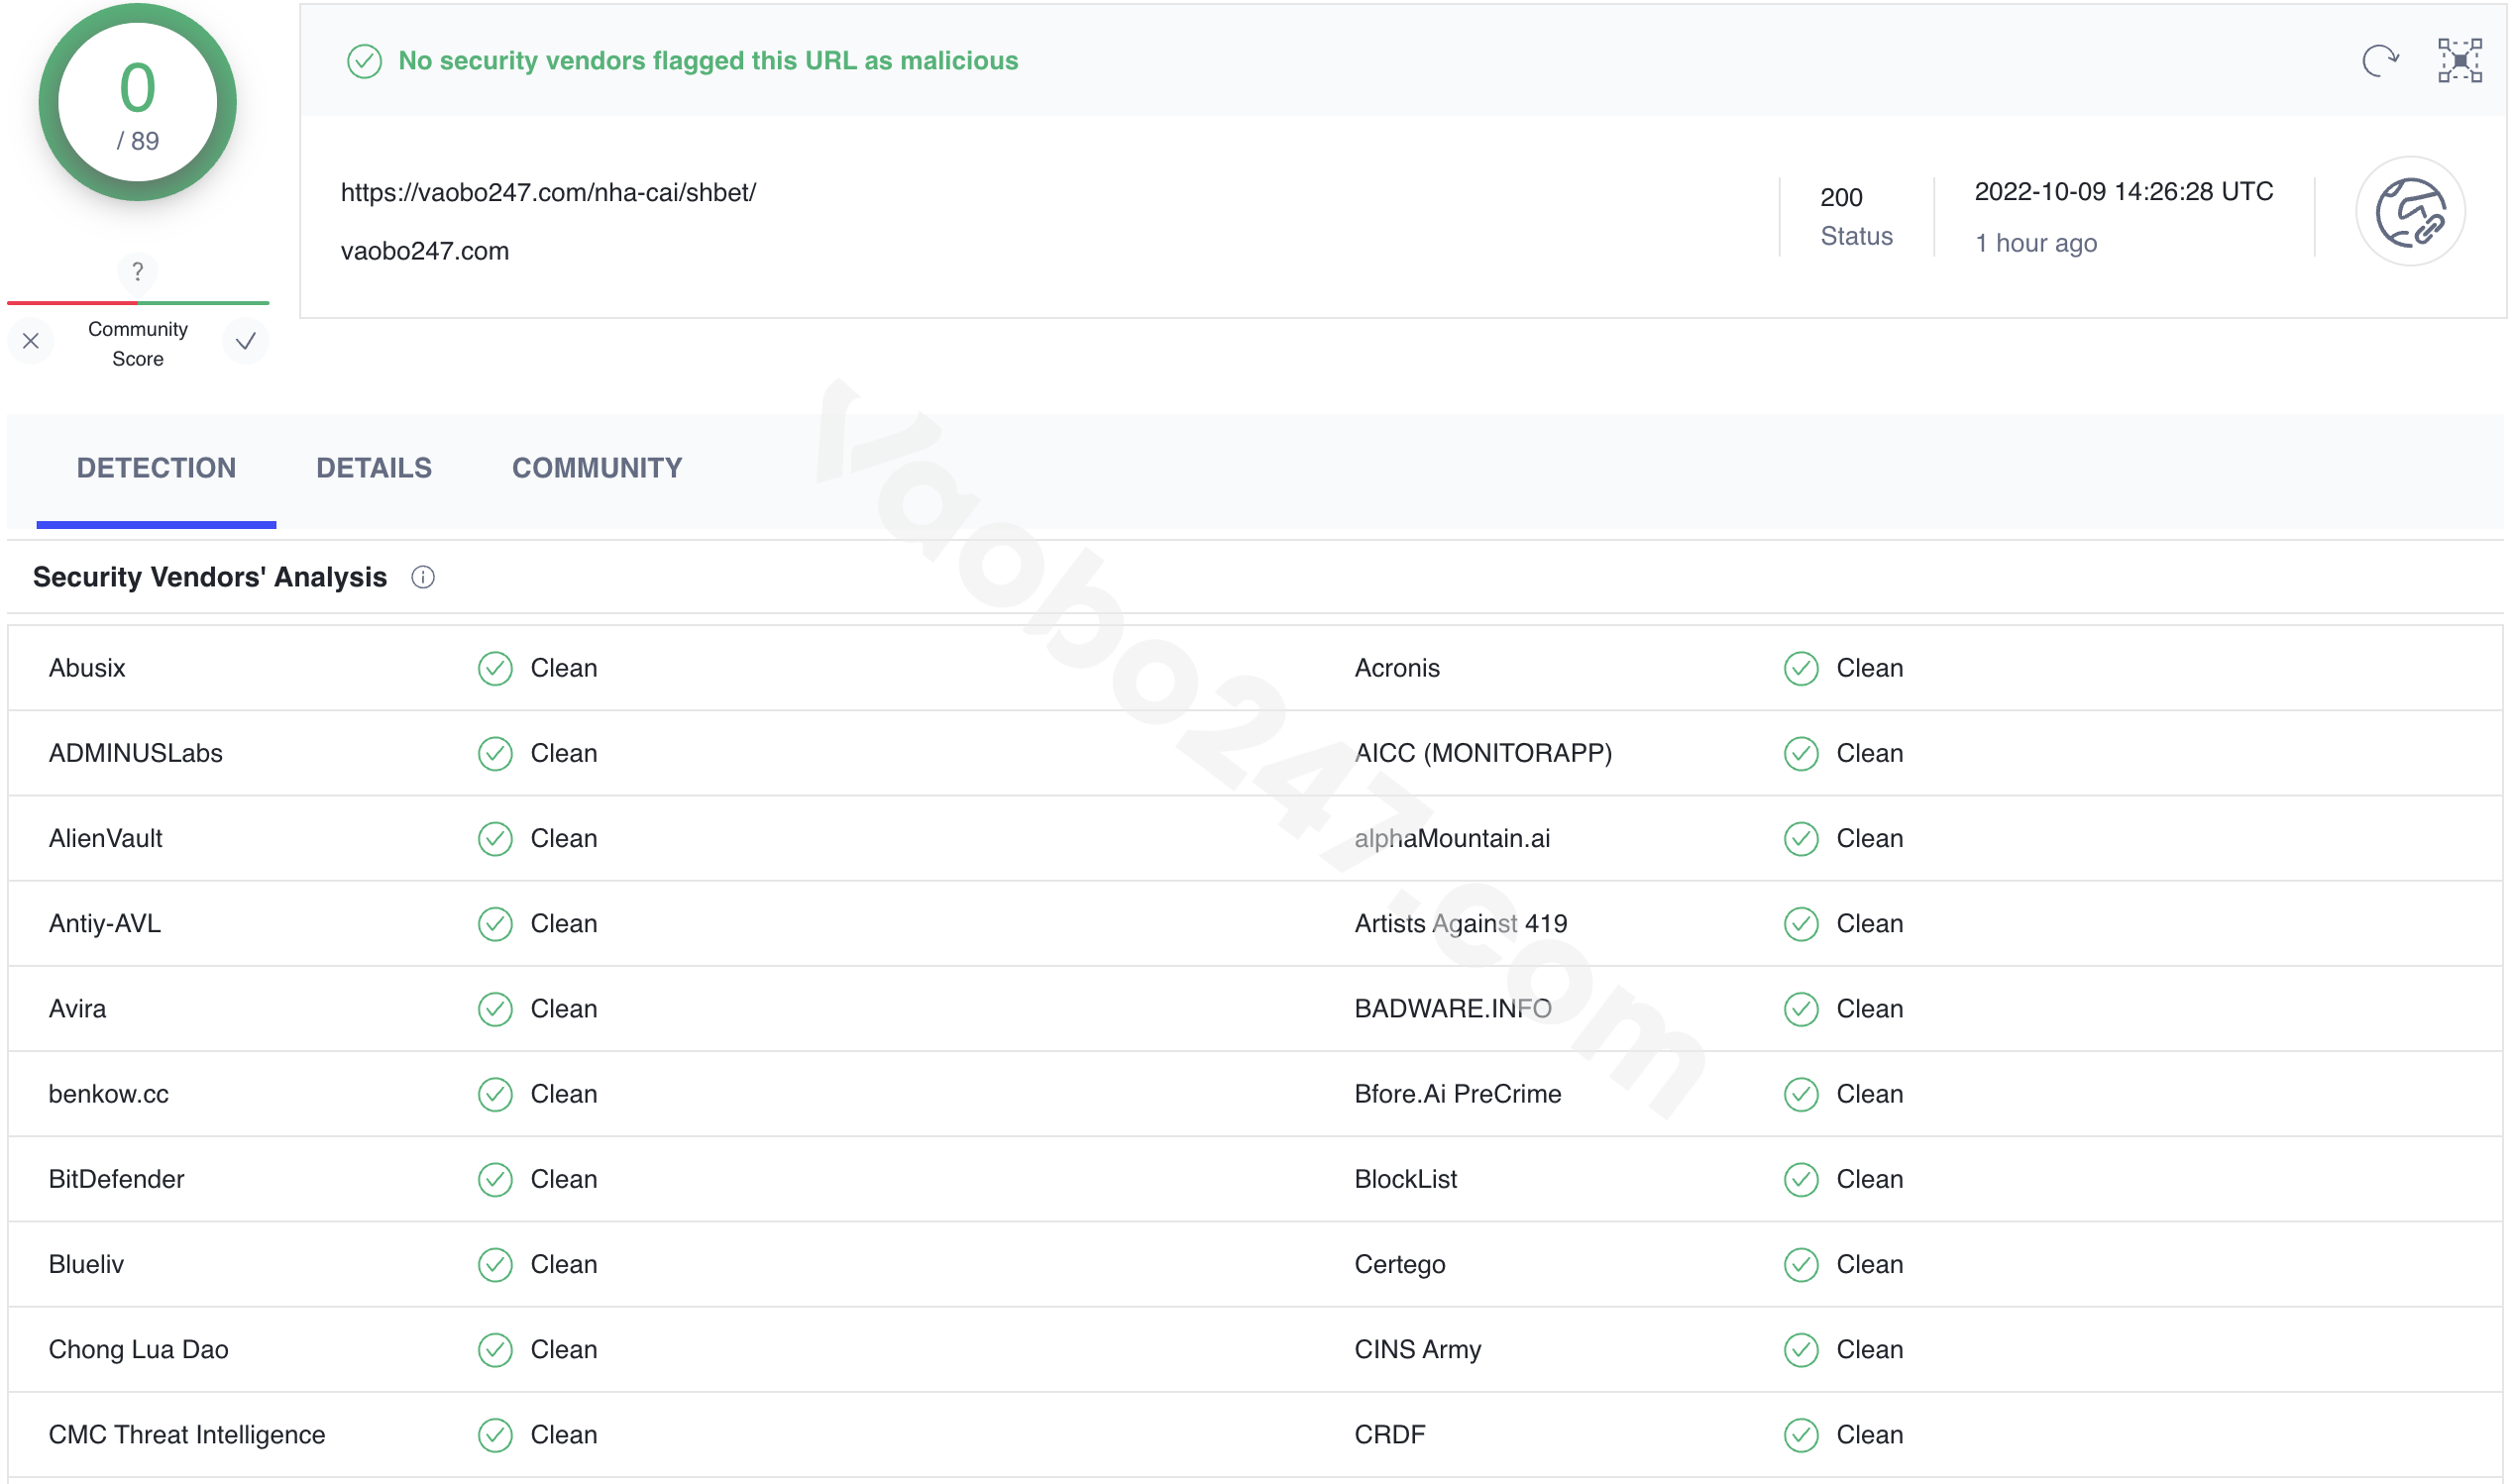Click the 200 Status value
Image resolution: width=2513 pixels, height=1484 pixels.
click(1841, 197)
